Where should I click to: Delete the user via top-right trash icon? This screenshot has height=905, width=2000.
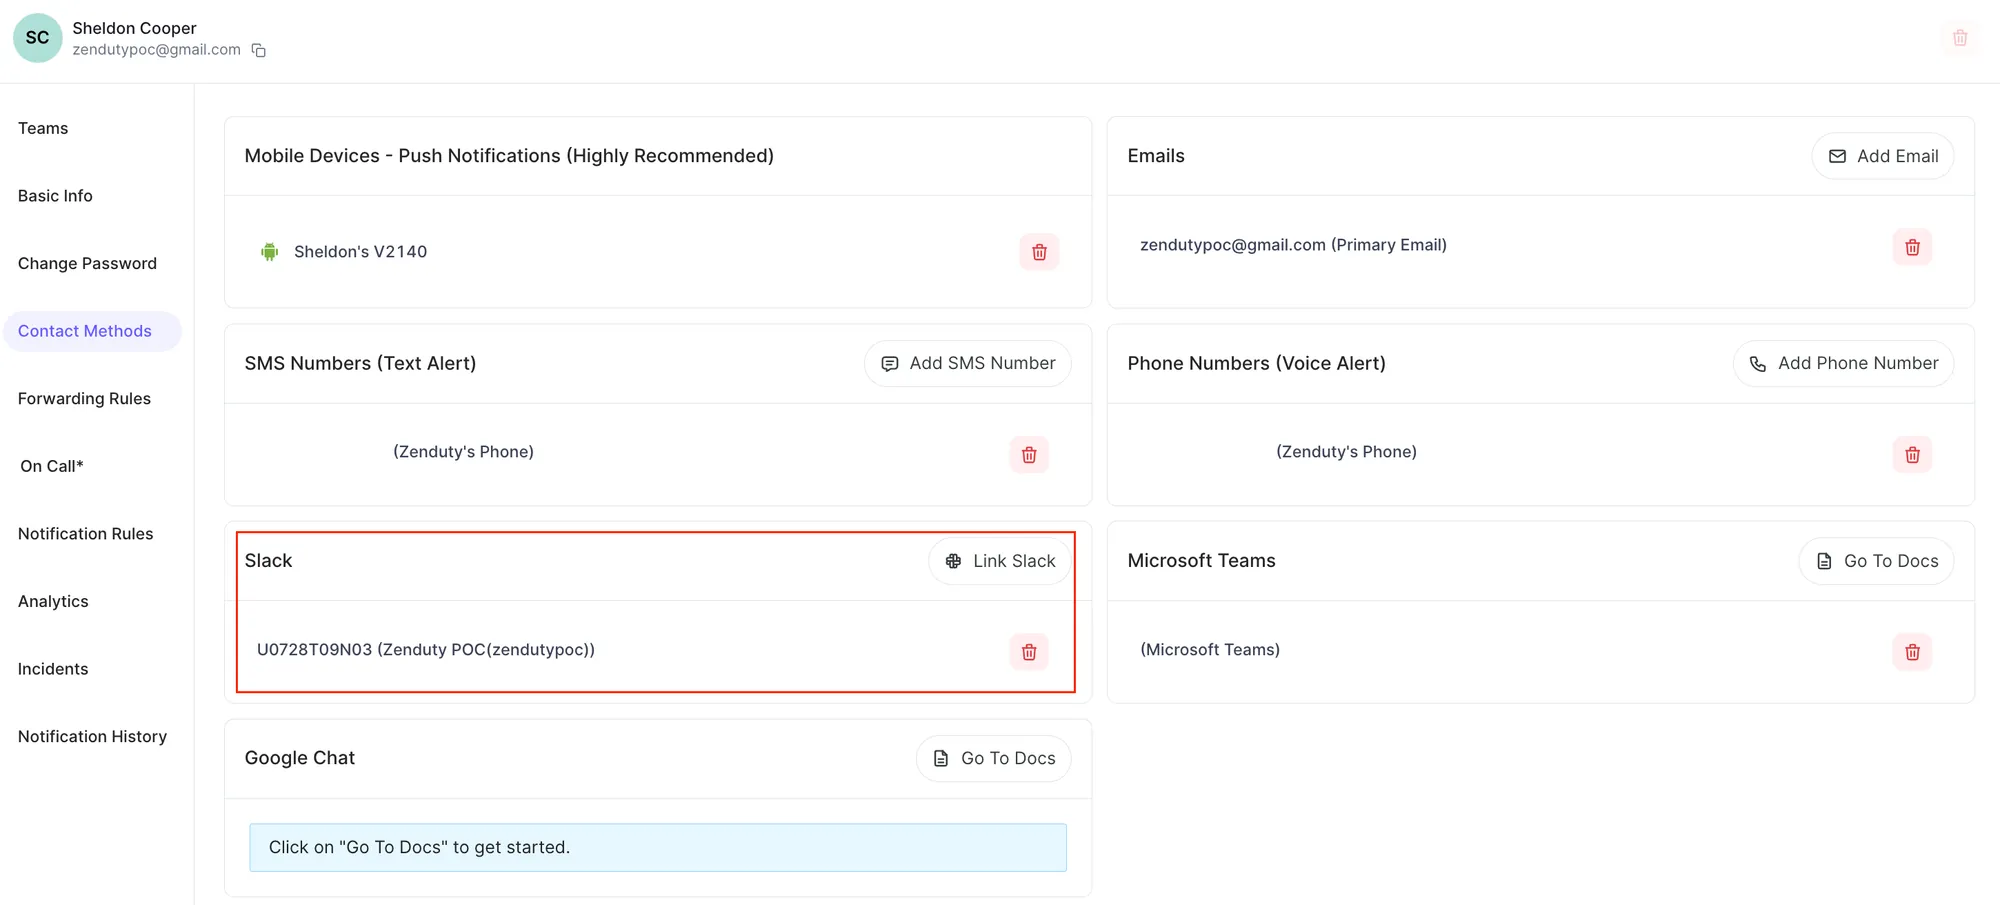(1960, 38)
